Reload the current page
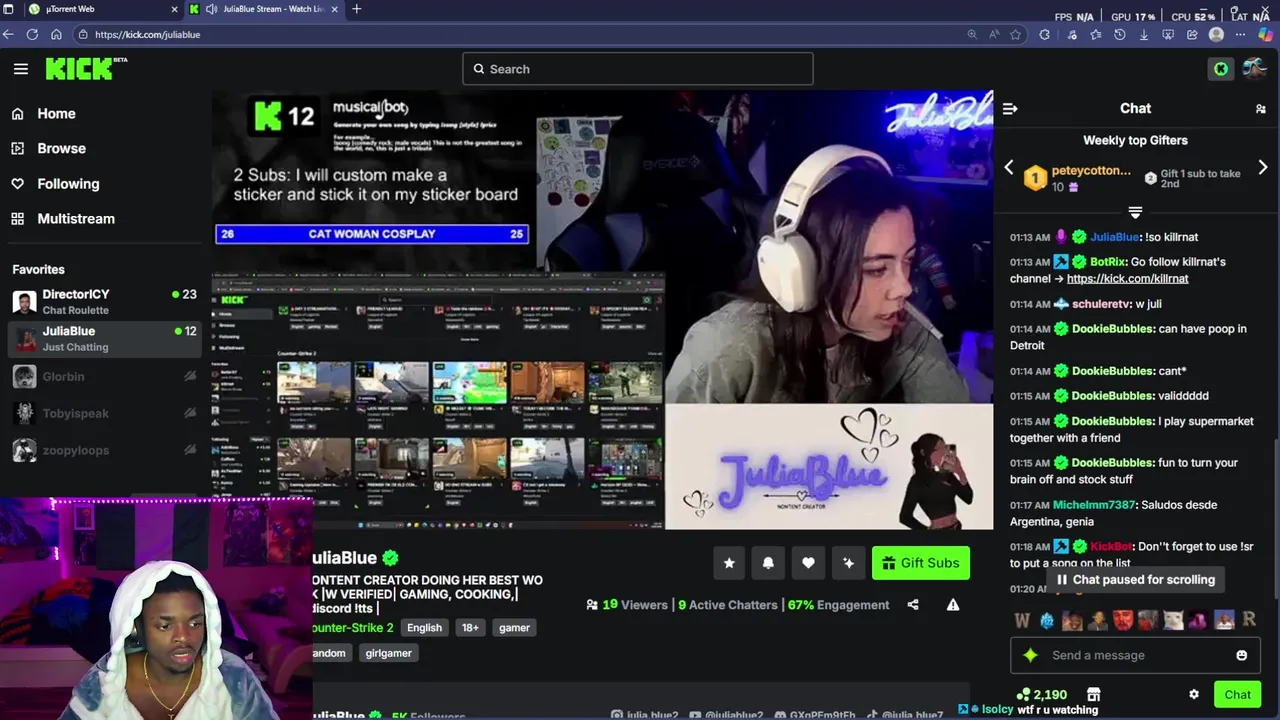 coord(32,34)
